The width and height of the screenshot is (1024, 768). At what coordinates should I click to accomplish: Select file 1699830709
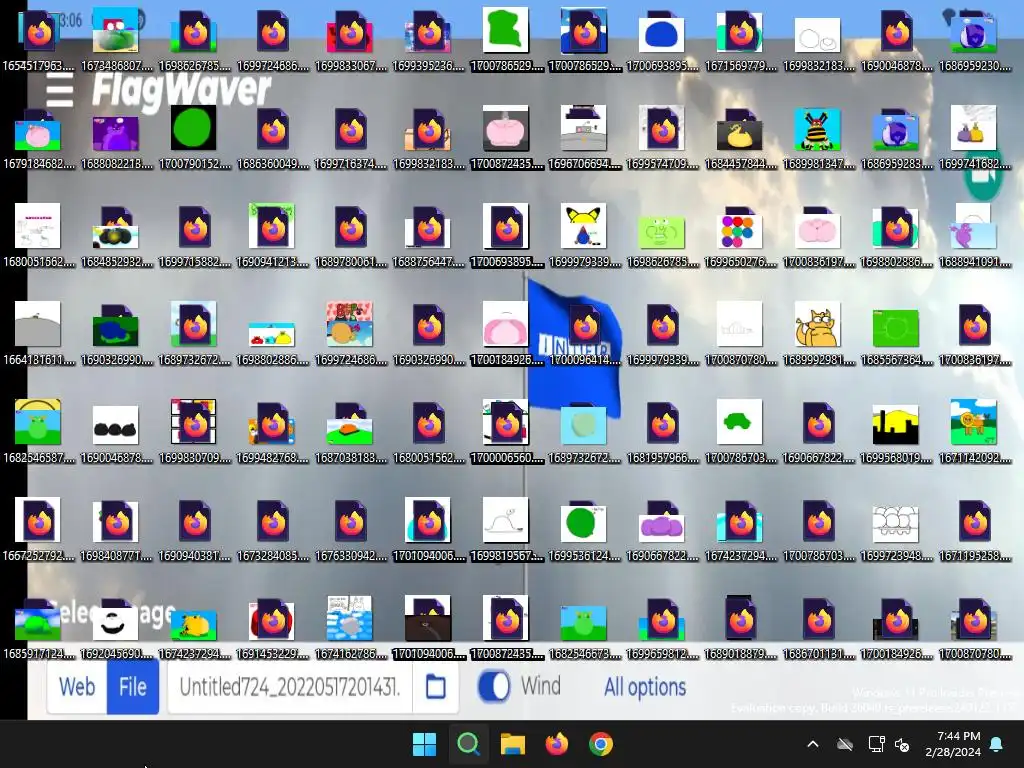(194, 431)
